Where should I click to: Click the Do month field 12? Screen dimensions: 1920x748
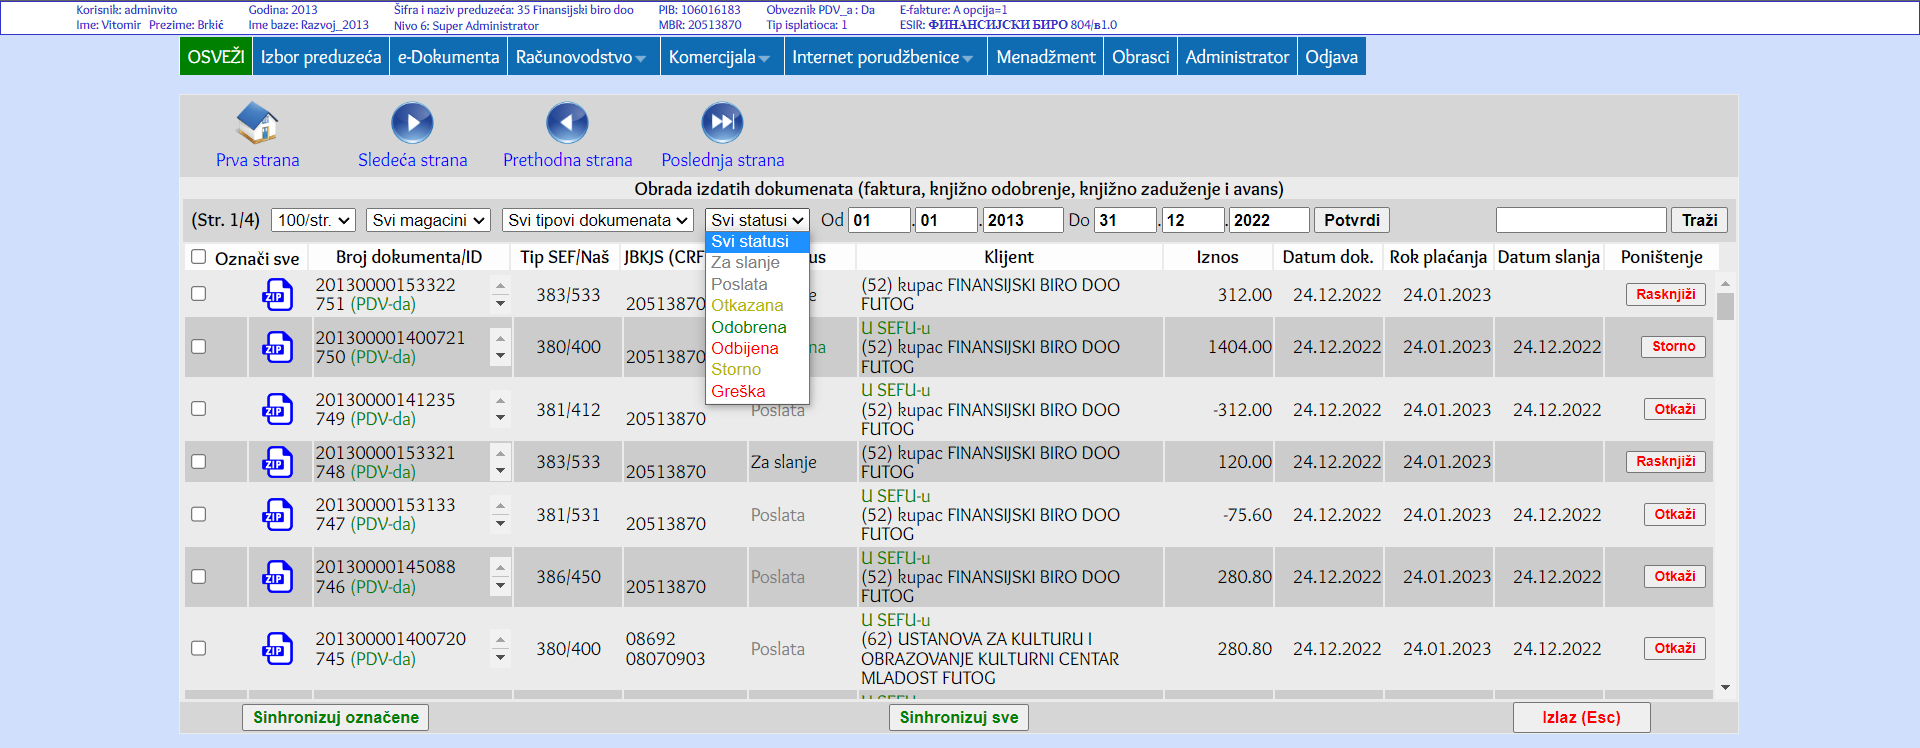click(x=1193, y=220)
